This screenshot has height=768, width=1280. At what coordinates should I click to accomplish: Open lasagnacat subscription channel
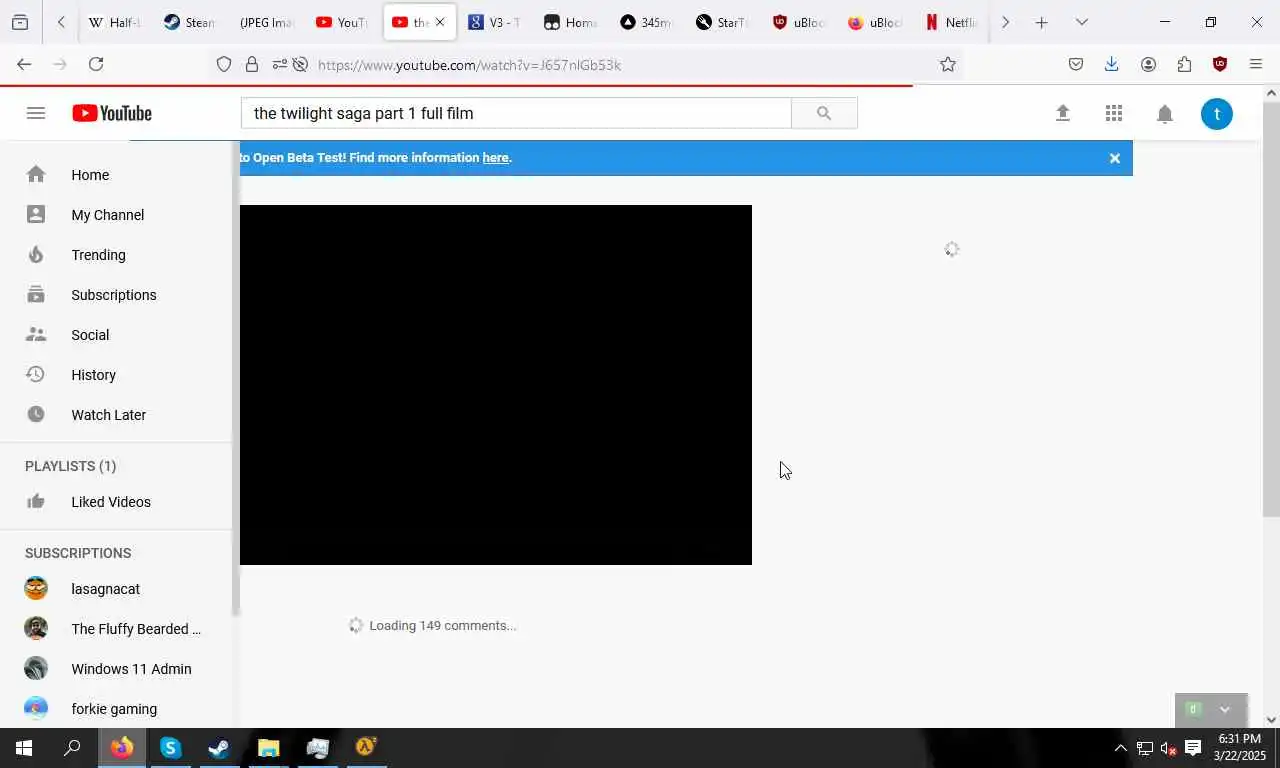[x=116, y=589]
